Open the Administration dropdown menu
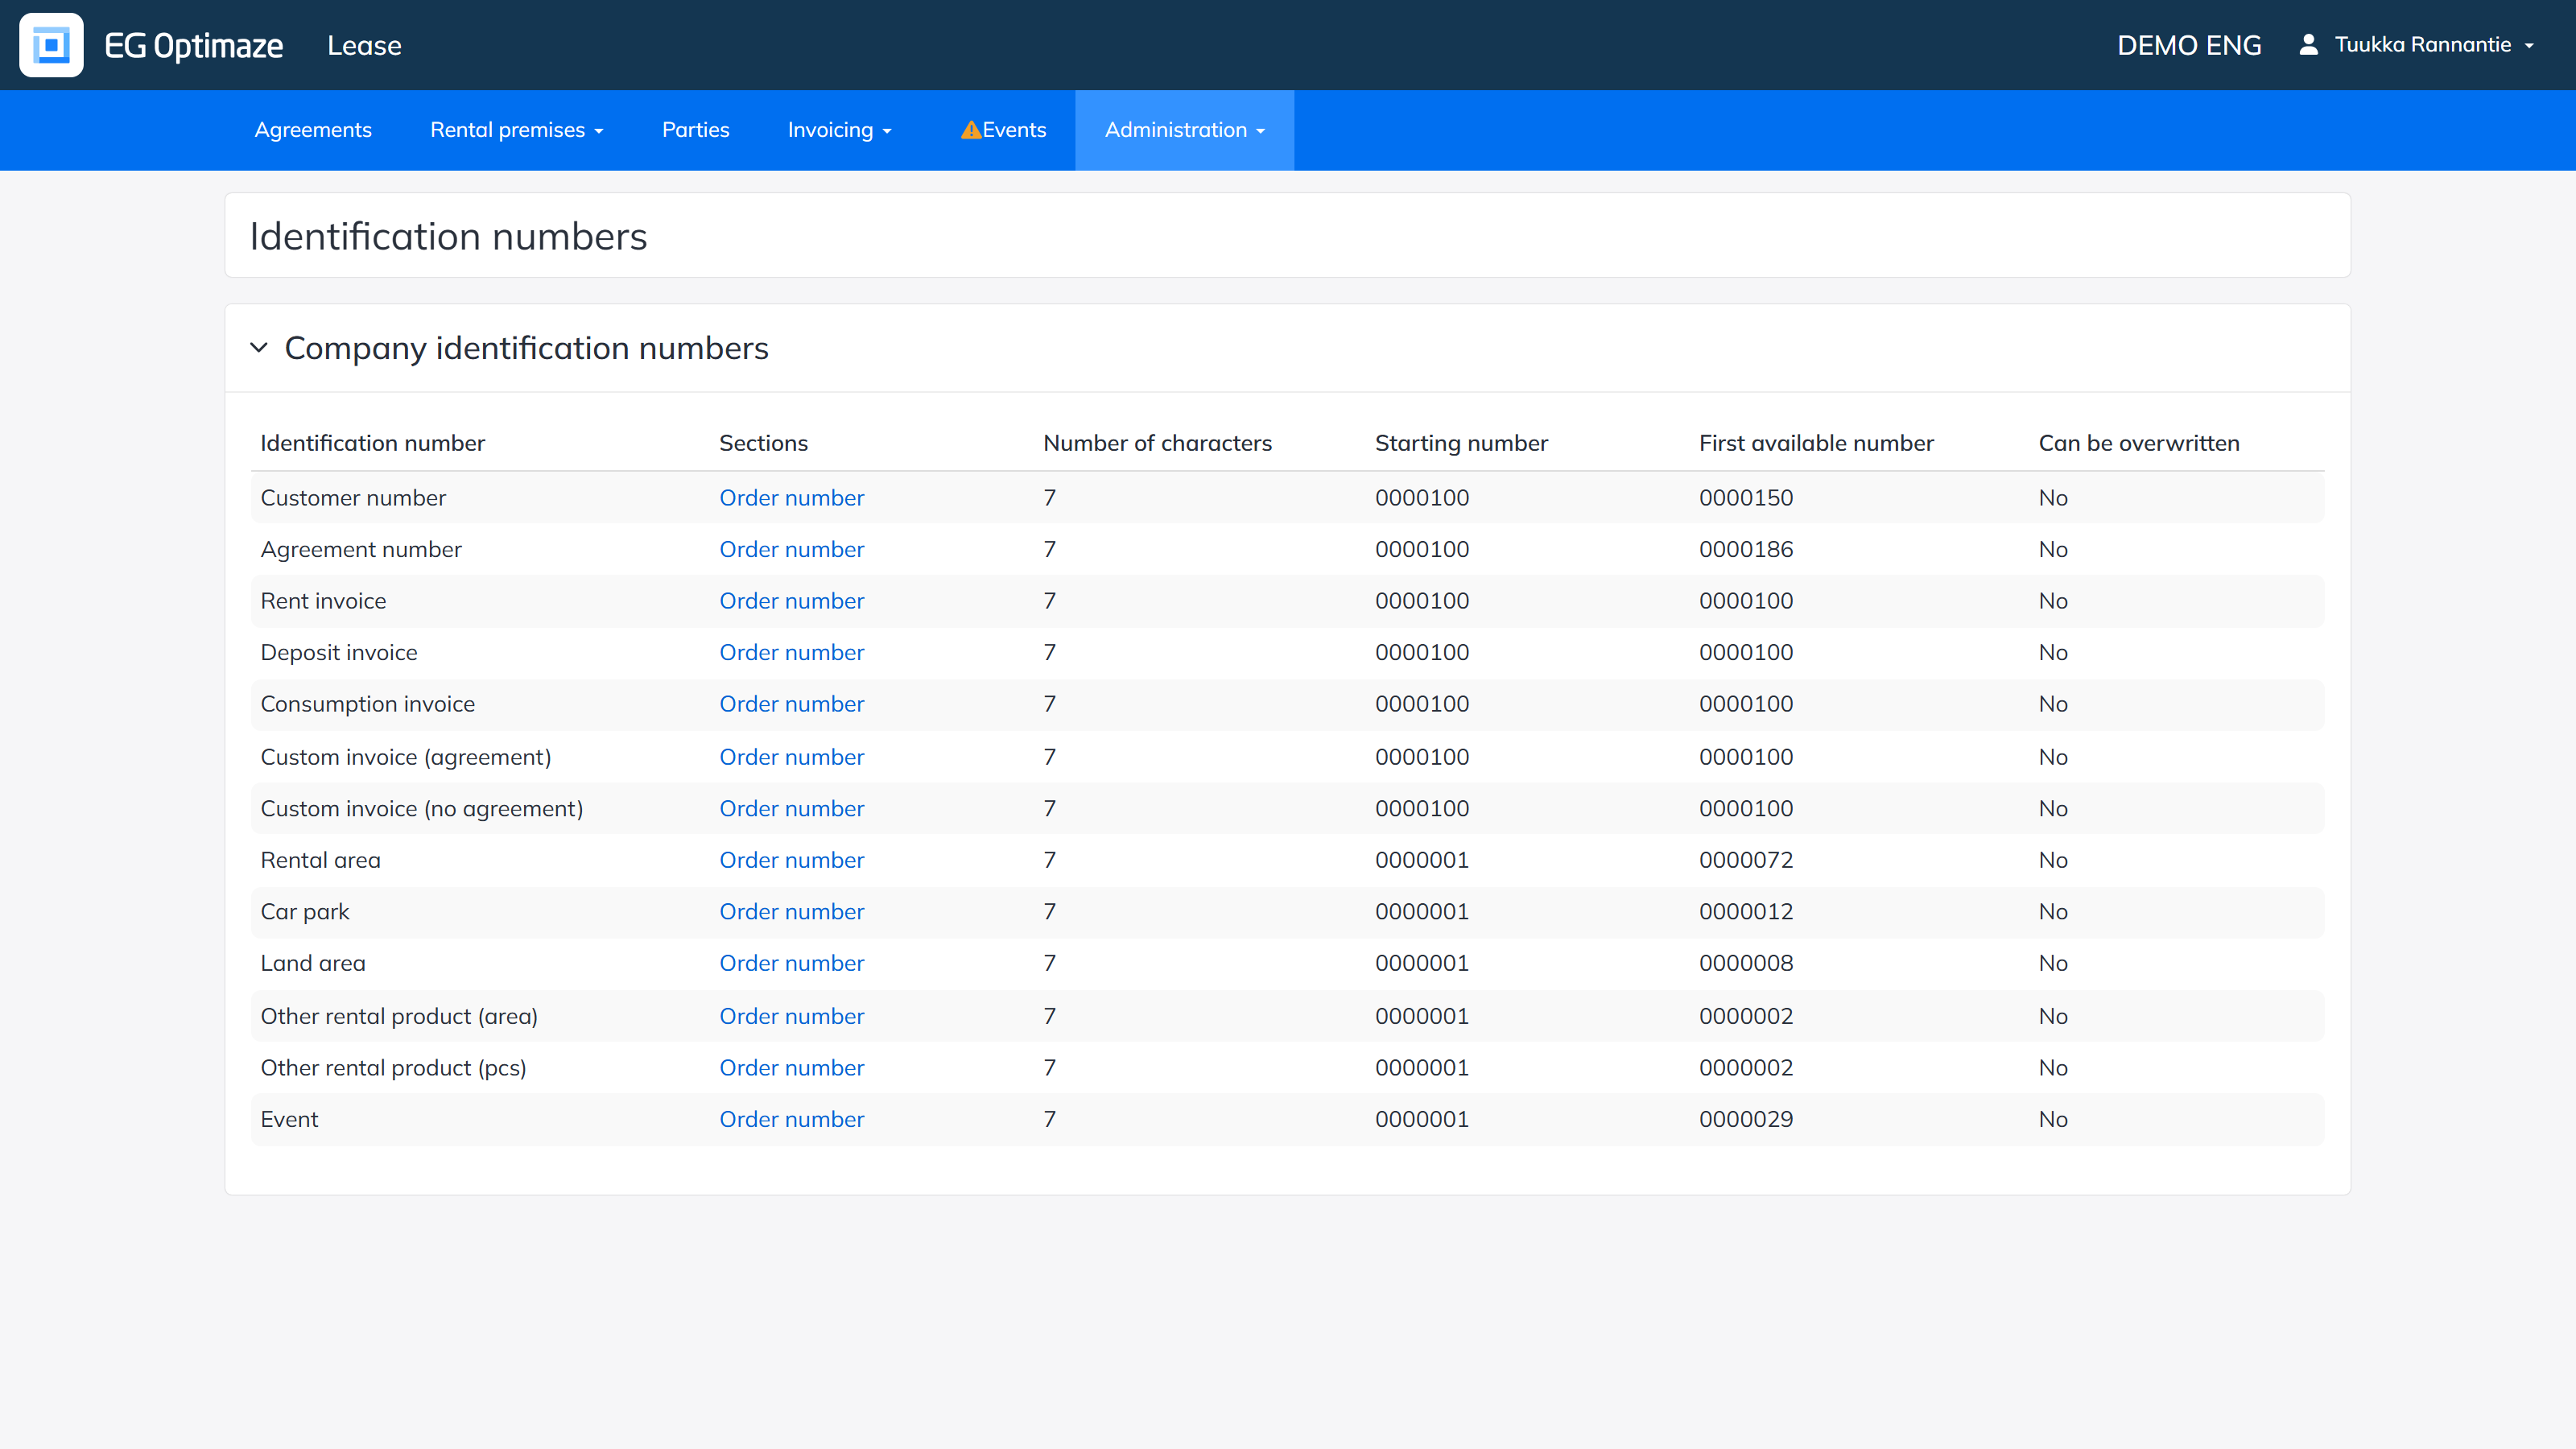Screen dimensions: 2576x1449 click(1184, 130)
